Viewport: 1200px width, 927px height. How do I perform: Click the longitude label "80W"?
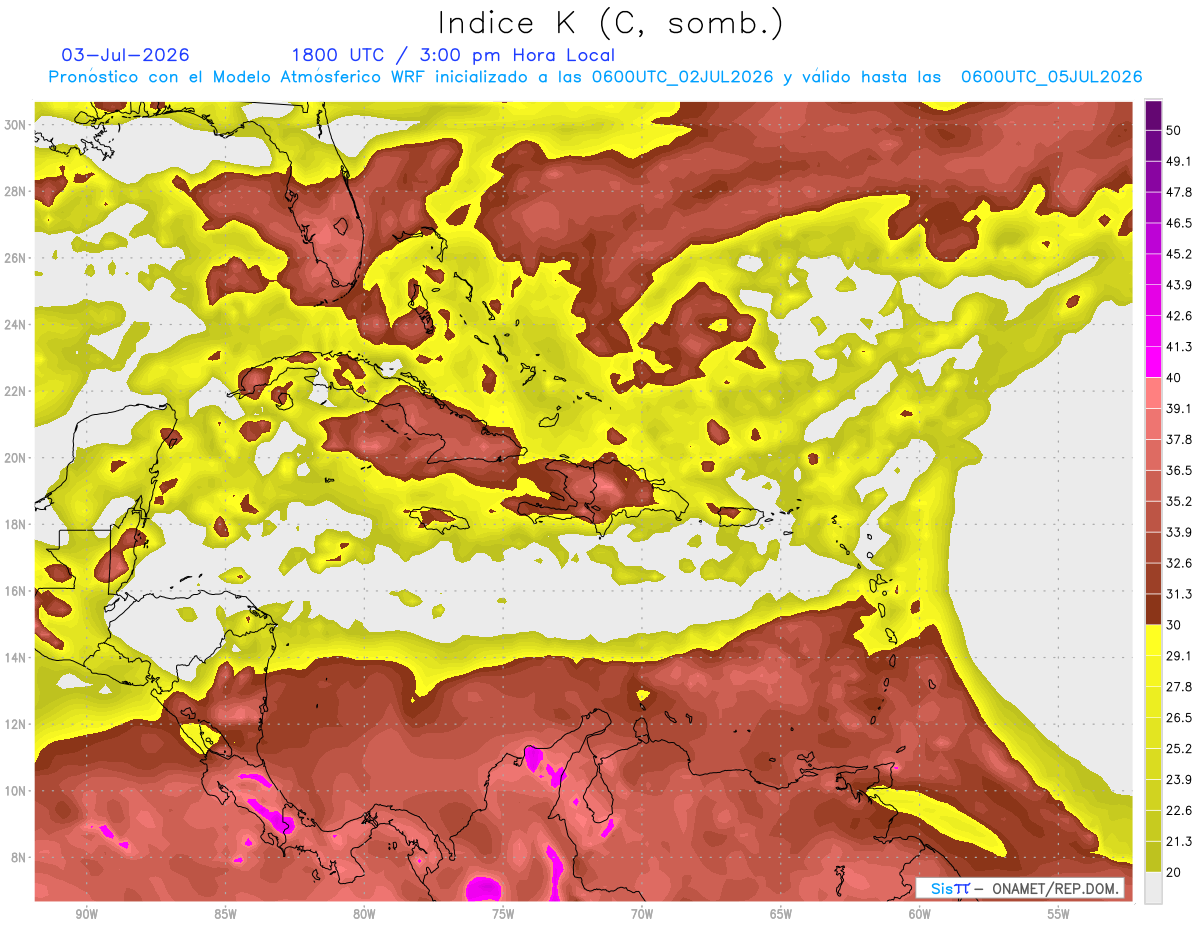(x=364, y=915)
